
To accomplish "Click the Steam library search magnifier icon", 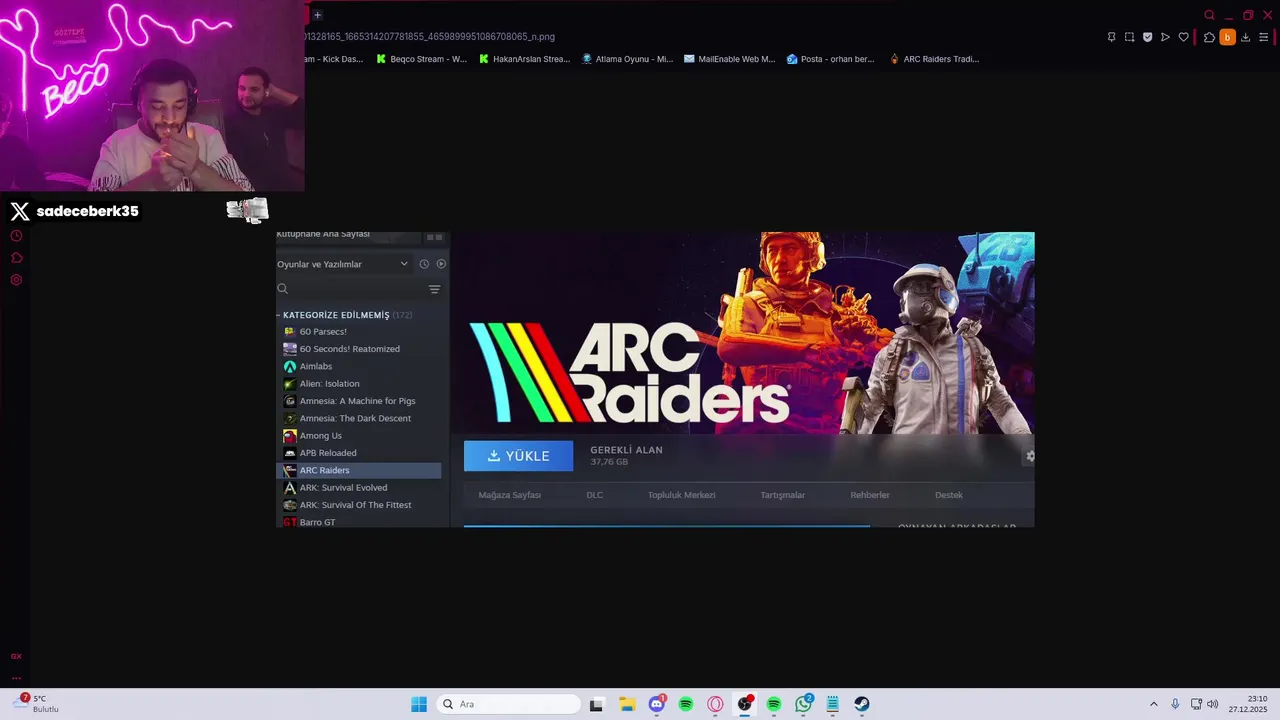I will click(x=282, y=289).
